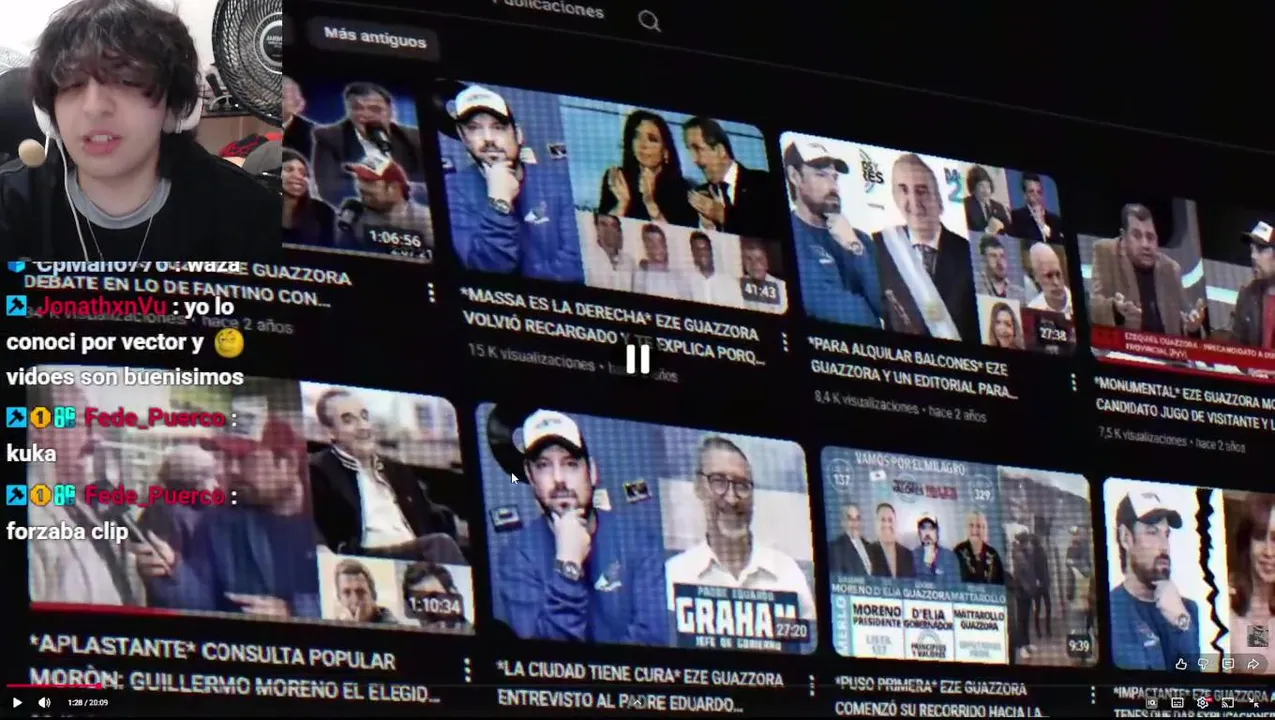Click the '15 K visualizaciones' text
Screen dimensions: 1275x720
(x=531, y=356)
